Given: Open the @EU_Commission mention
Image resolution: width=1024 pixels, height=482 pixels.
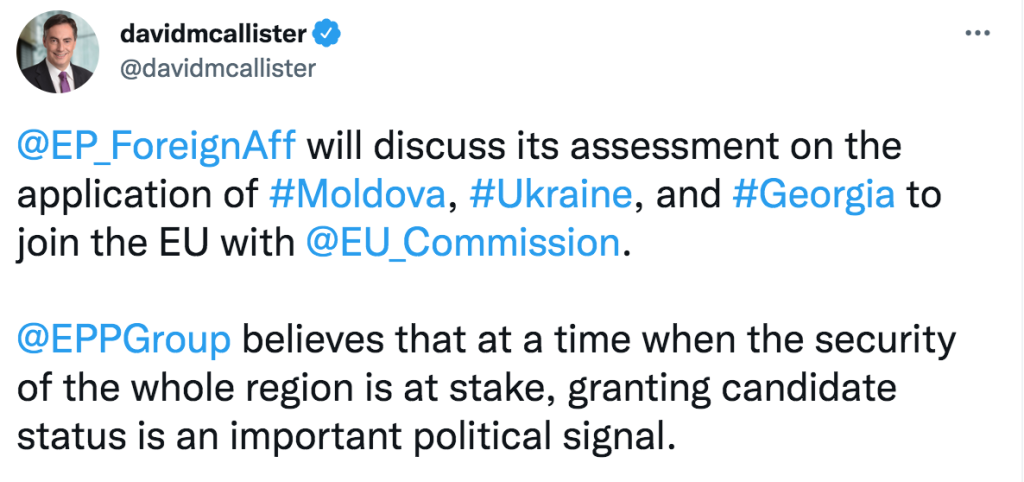Looking at the screenshot, I should coord(462,244).
